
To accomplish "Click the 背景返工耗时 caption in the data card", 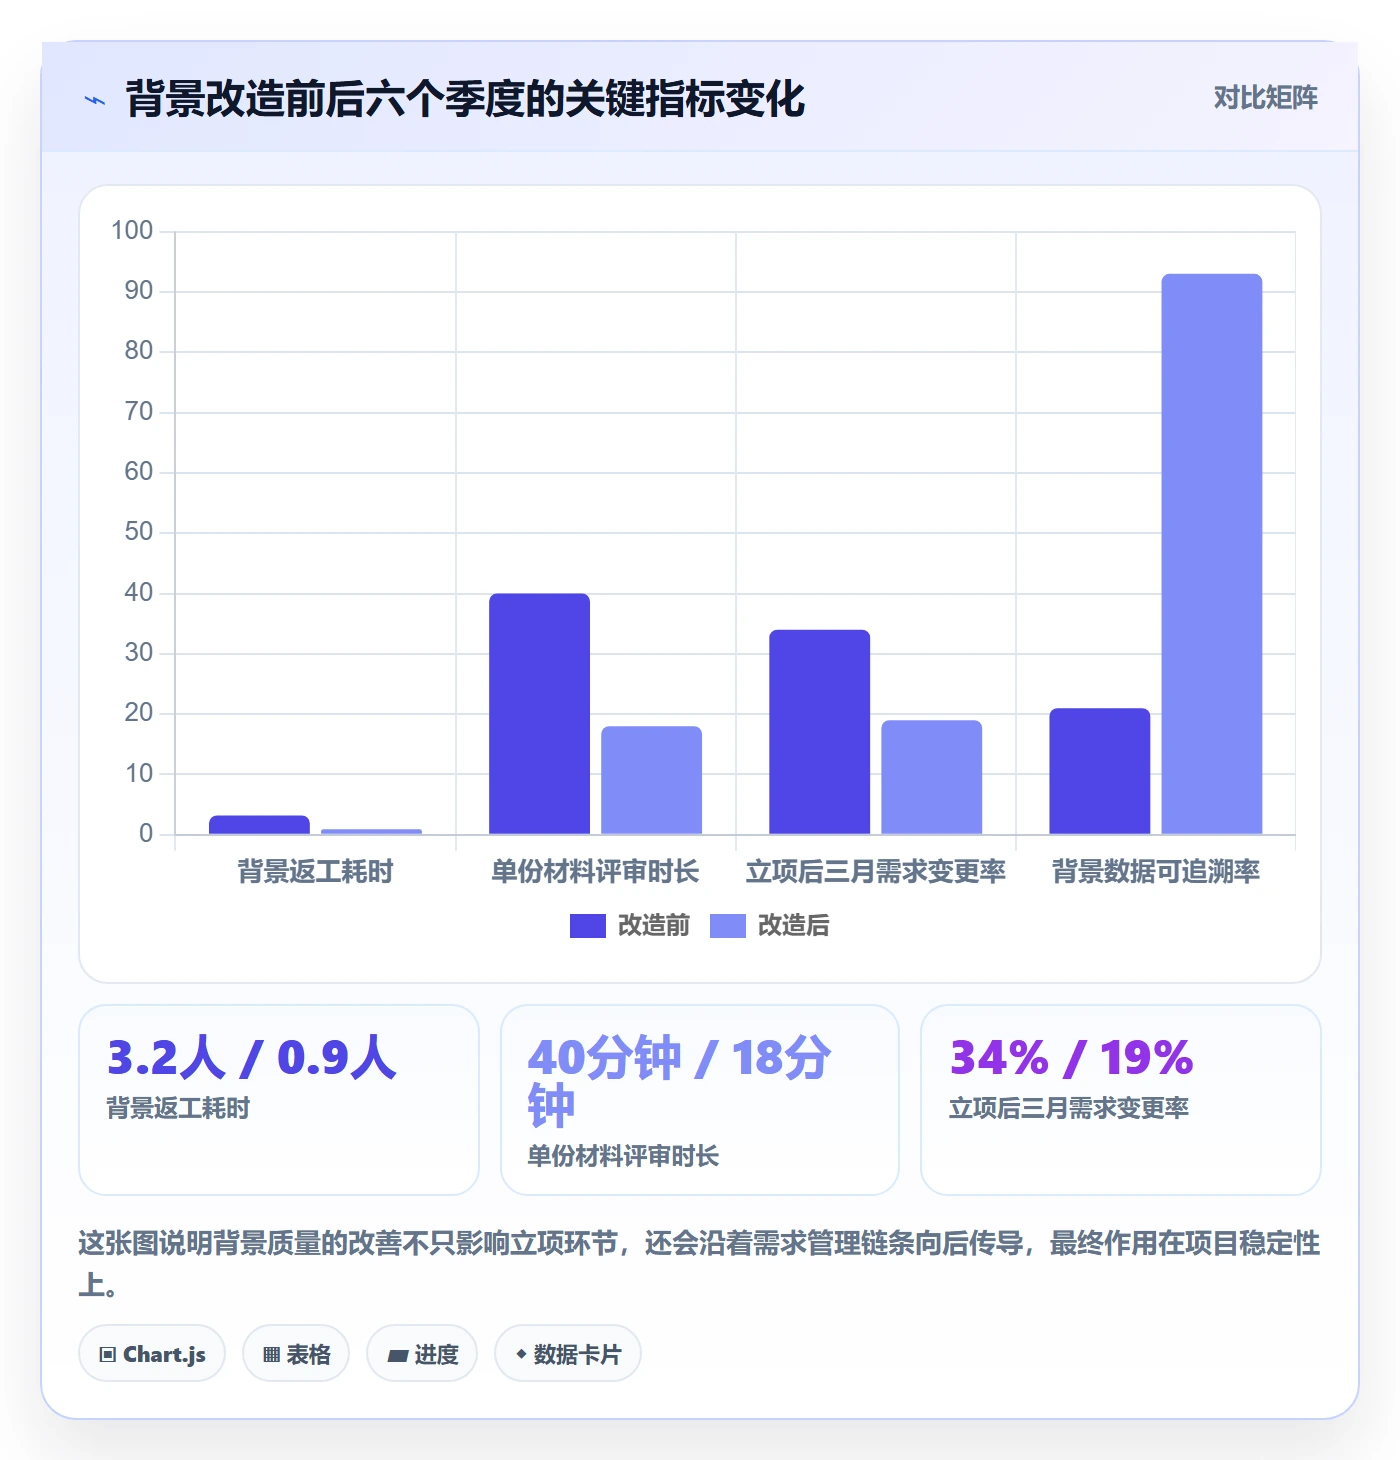I will (178, 1108).
